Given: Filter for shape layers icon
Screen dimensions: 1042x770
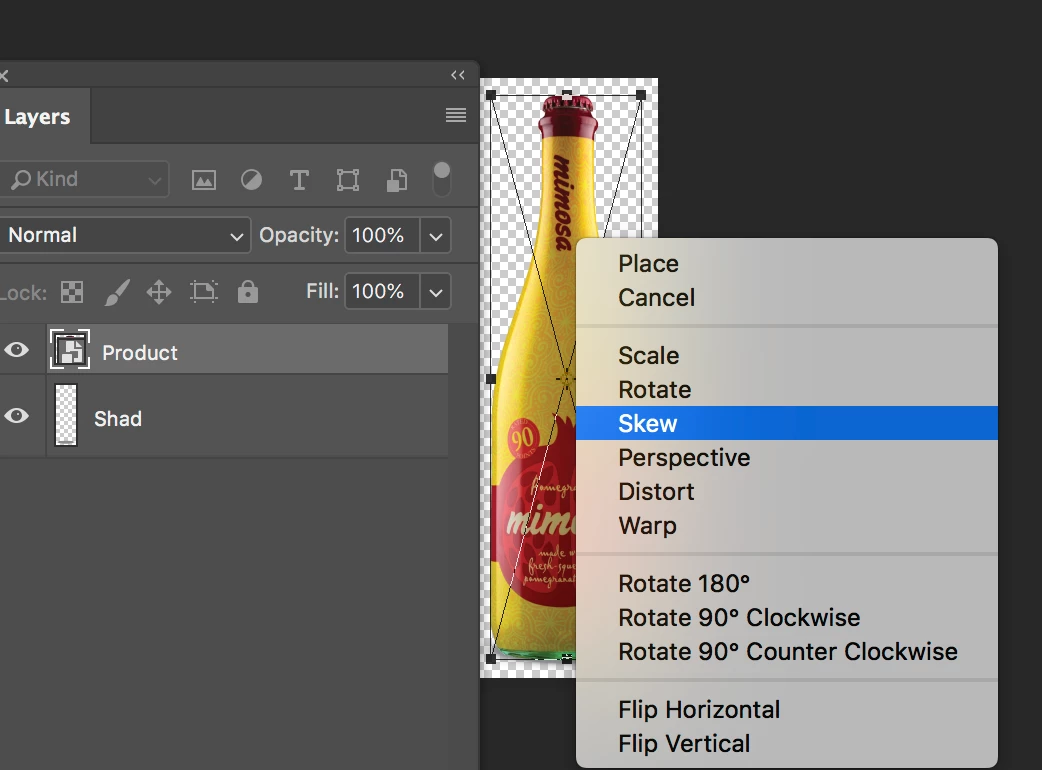Looking at the screenshot, I should tap(348, 180).
